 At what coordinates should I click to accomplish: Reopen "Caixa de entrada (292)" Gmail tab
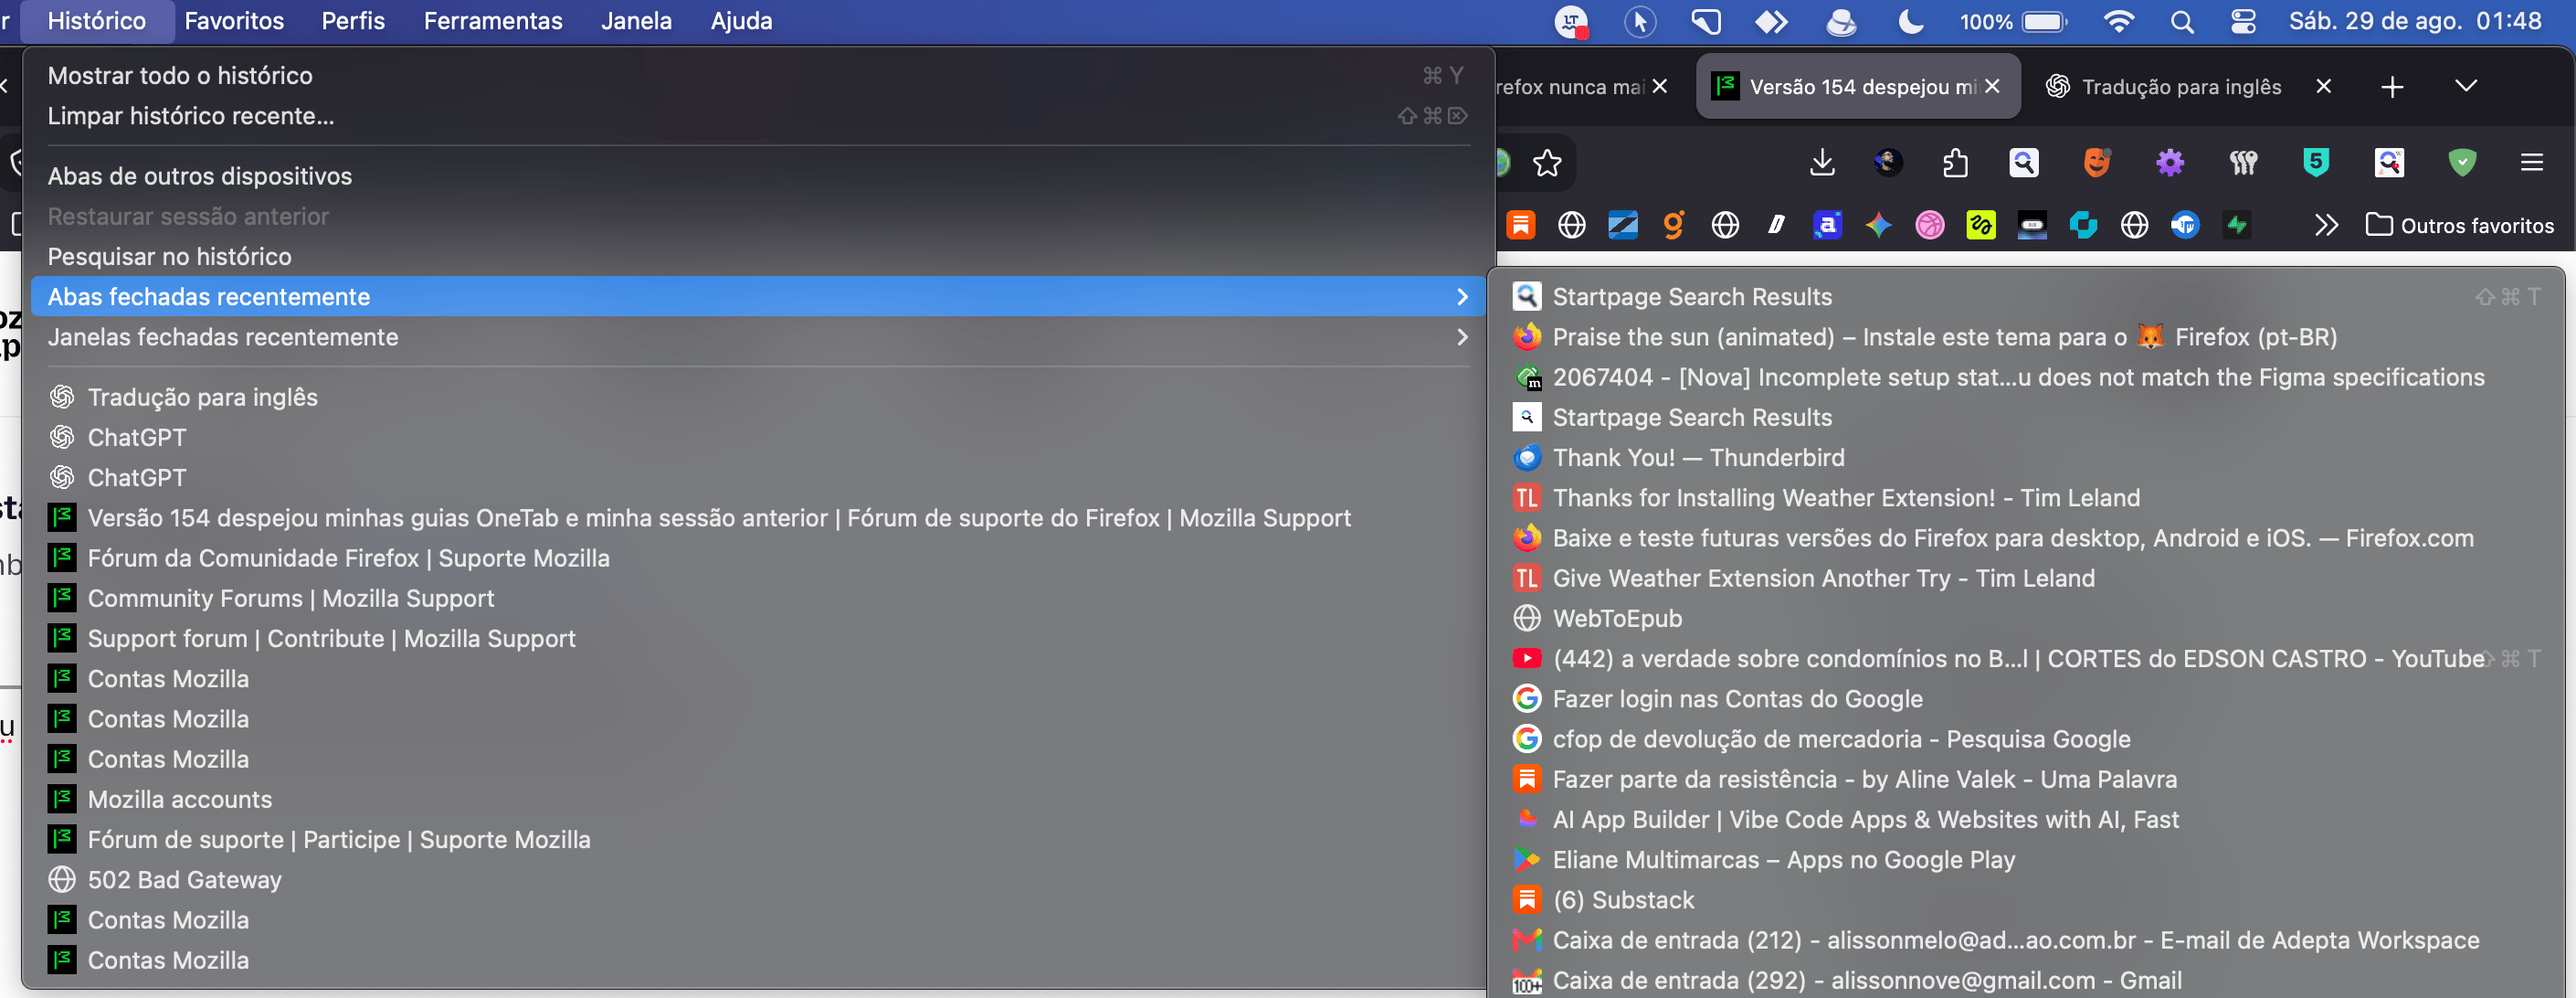point(2027,979)
